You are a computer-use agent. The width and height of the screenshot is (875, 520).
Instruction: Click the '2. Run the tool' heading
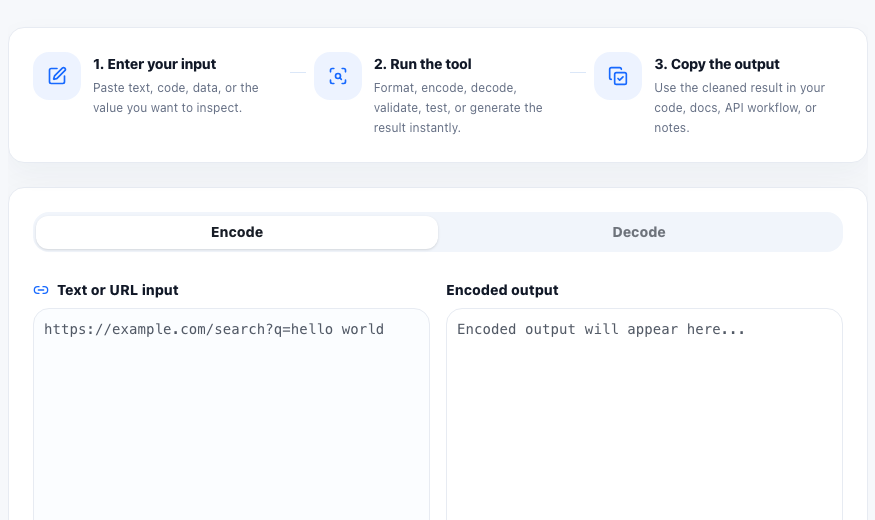422,64
